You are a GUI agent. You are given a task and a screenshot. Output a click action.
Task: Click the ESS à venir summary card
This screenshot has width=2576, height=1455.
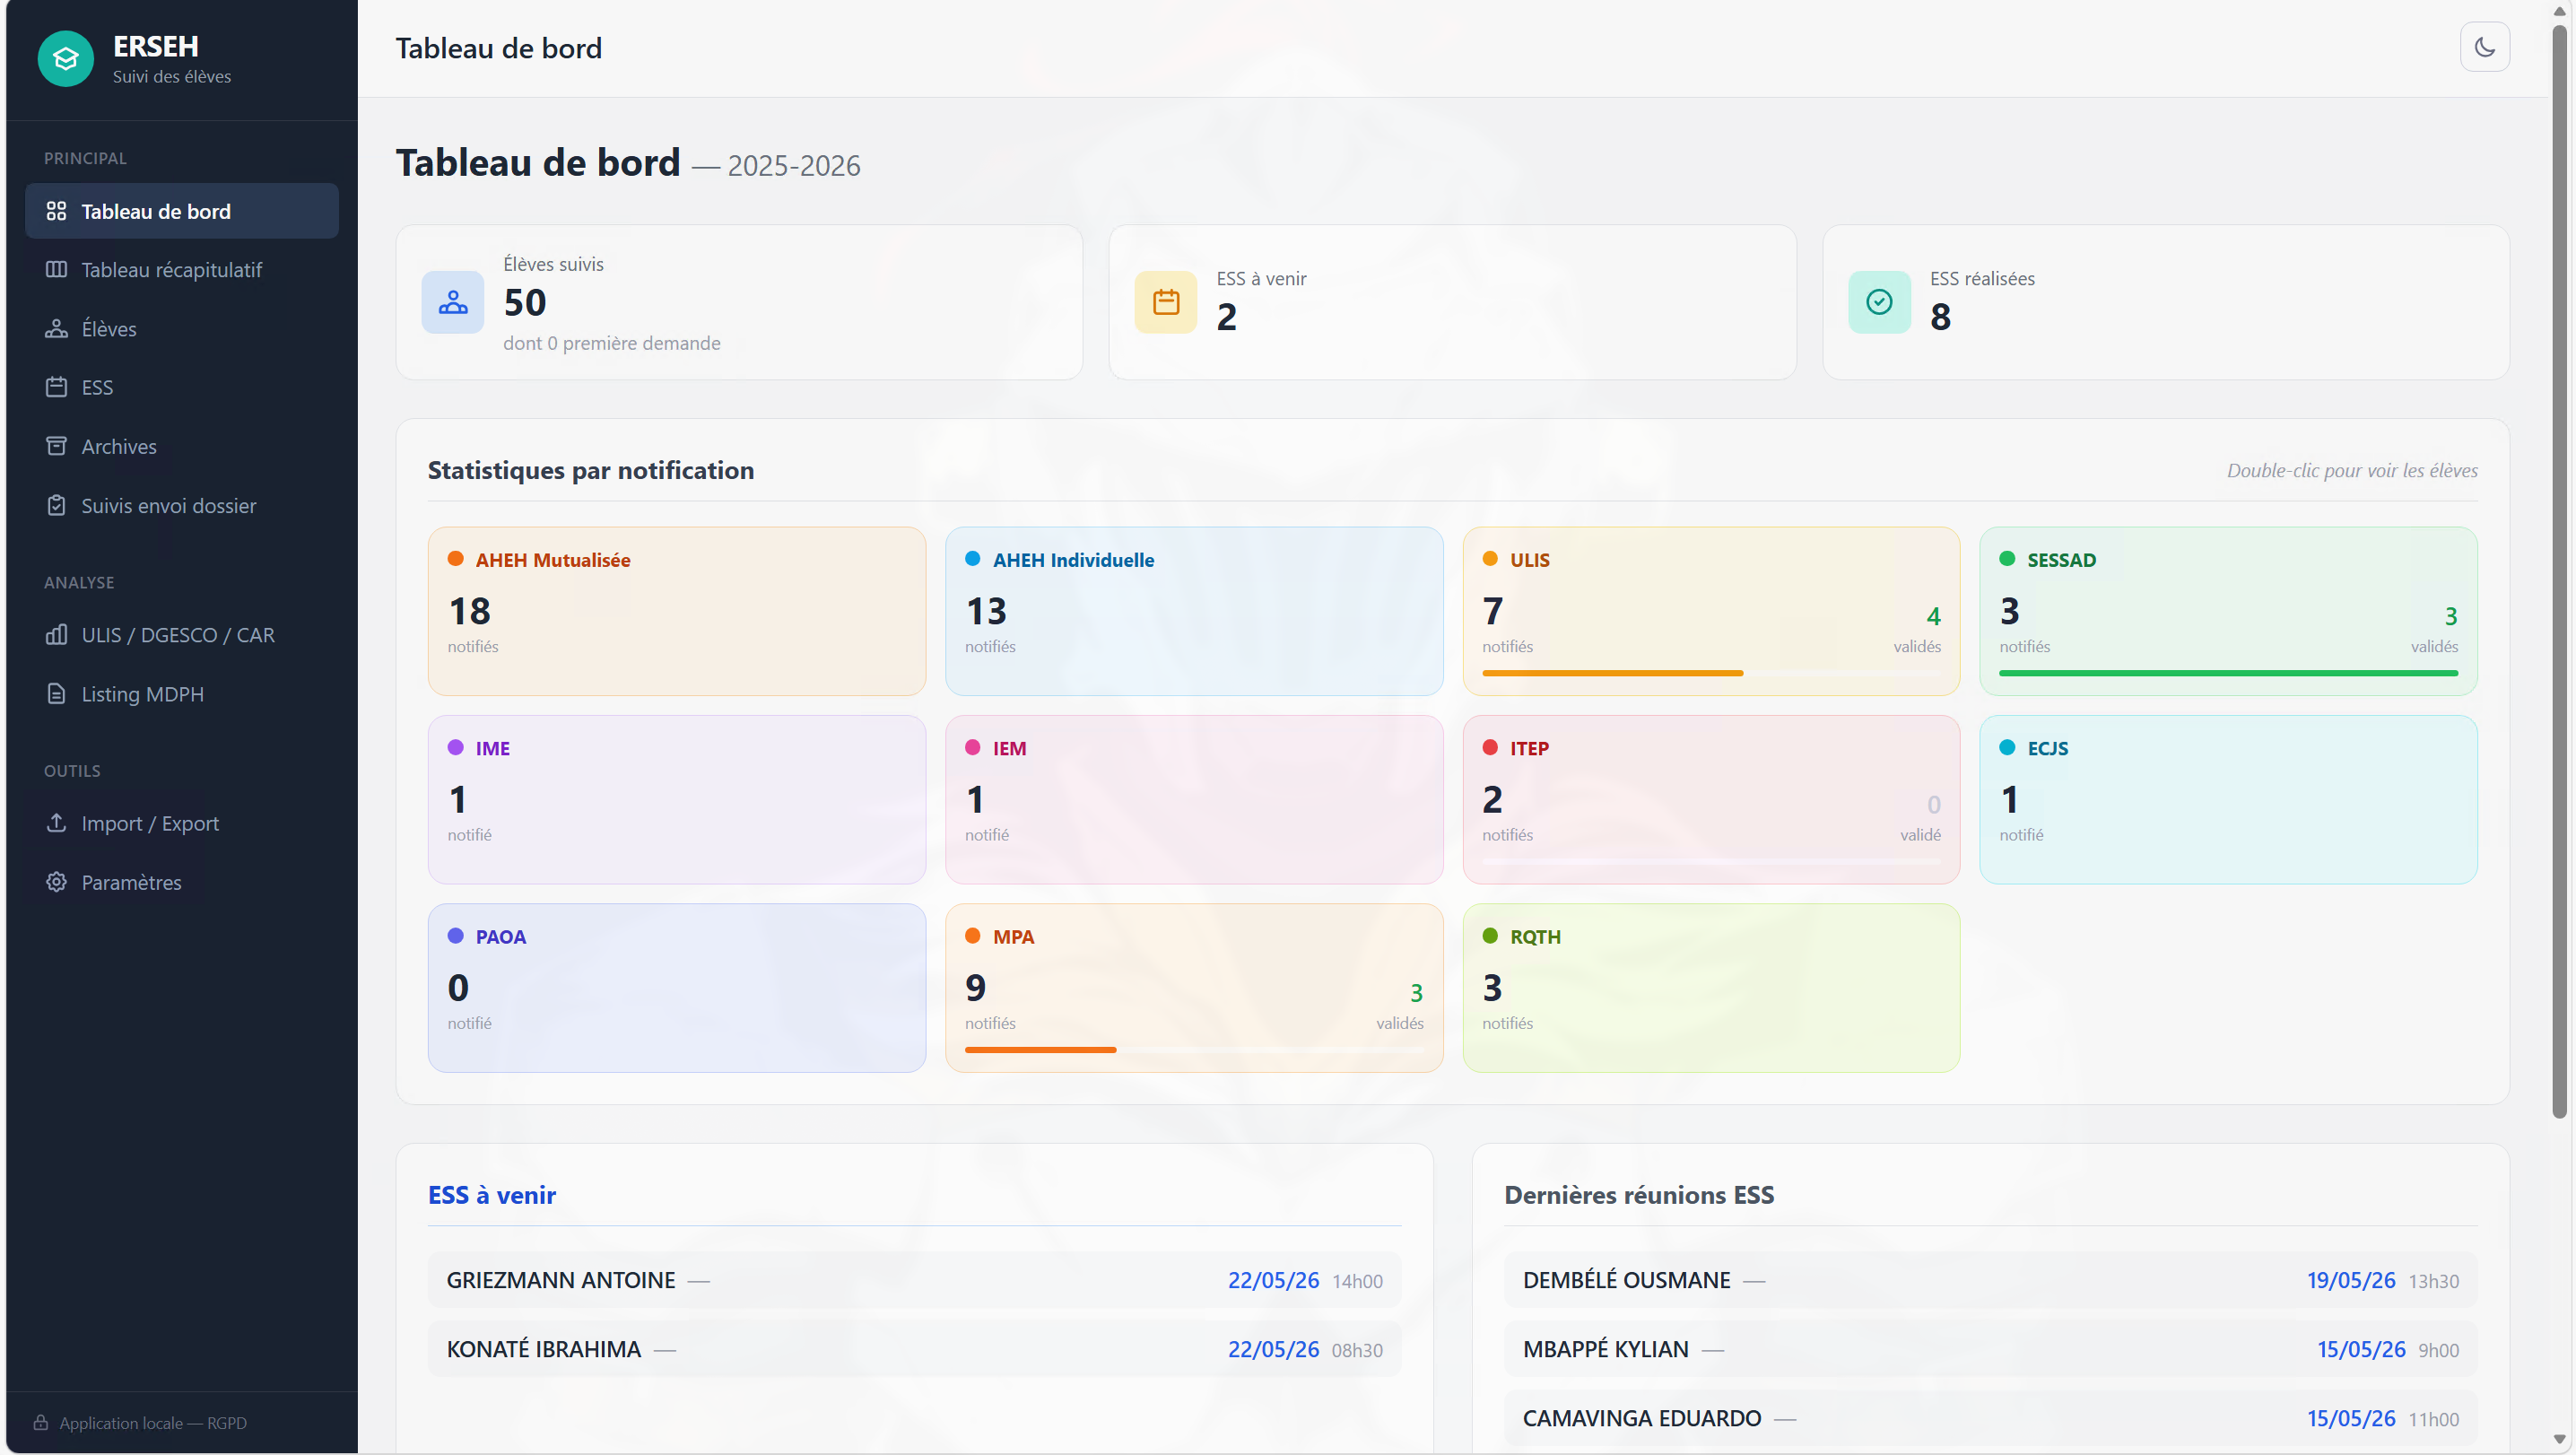click(1452, 302)
